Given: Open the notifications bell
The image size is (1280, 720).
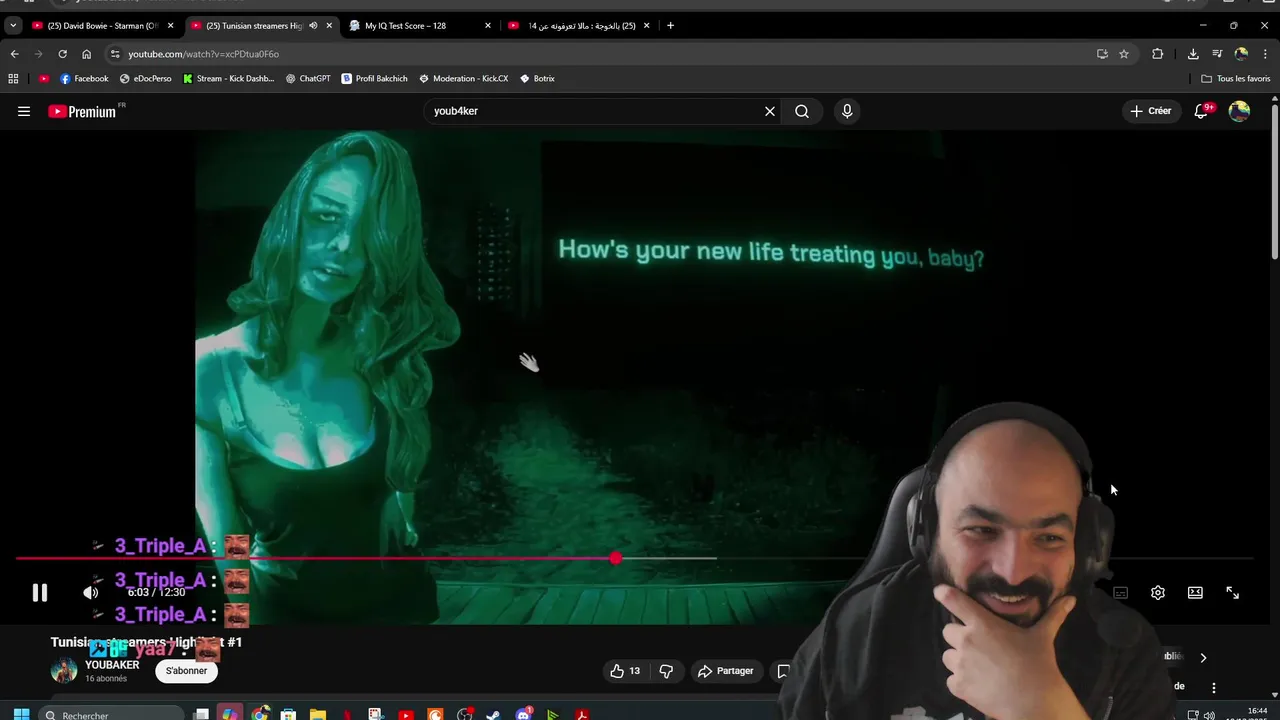Looking at the screenshot, I should 1201,111.
